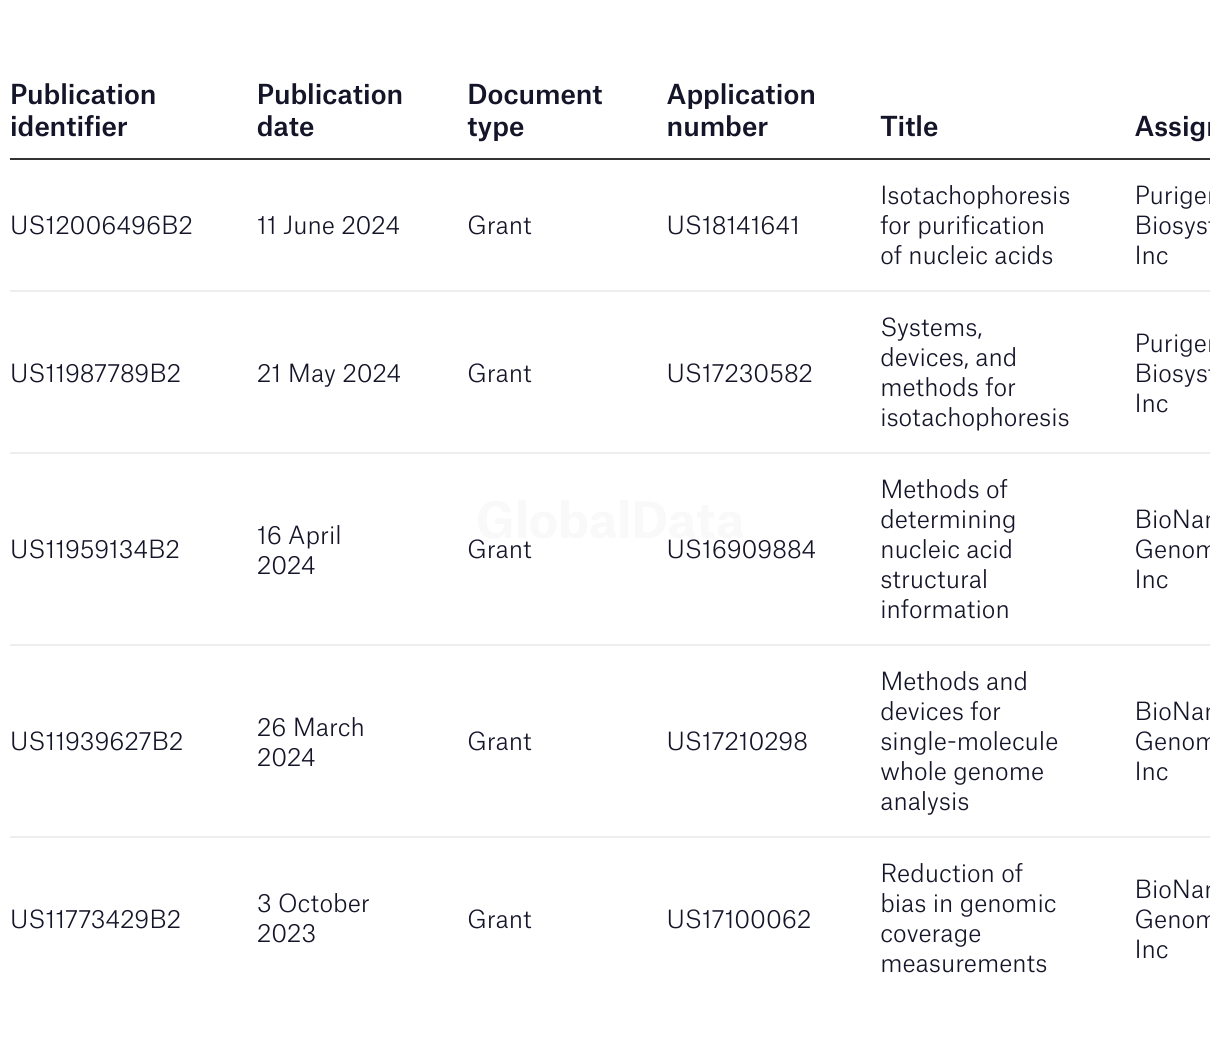The width and height of the screenshot is (1220, 1040).
Task: Select publication identifier US11987789B2
Action: (95, 374)
